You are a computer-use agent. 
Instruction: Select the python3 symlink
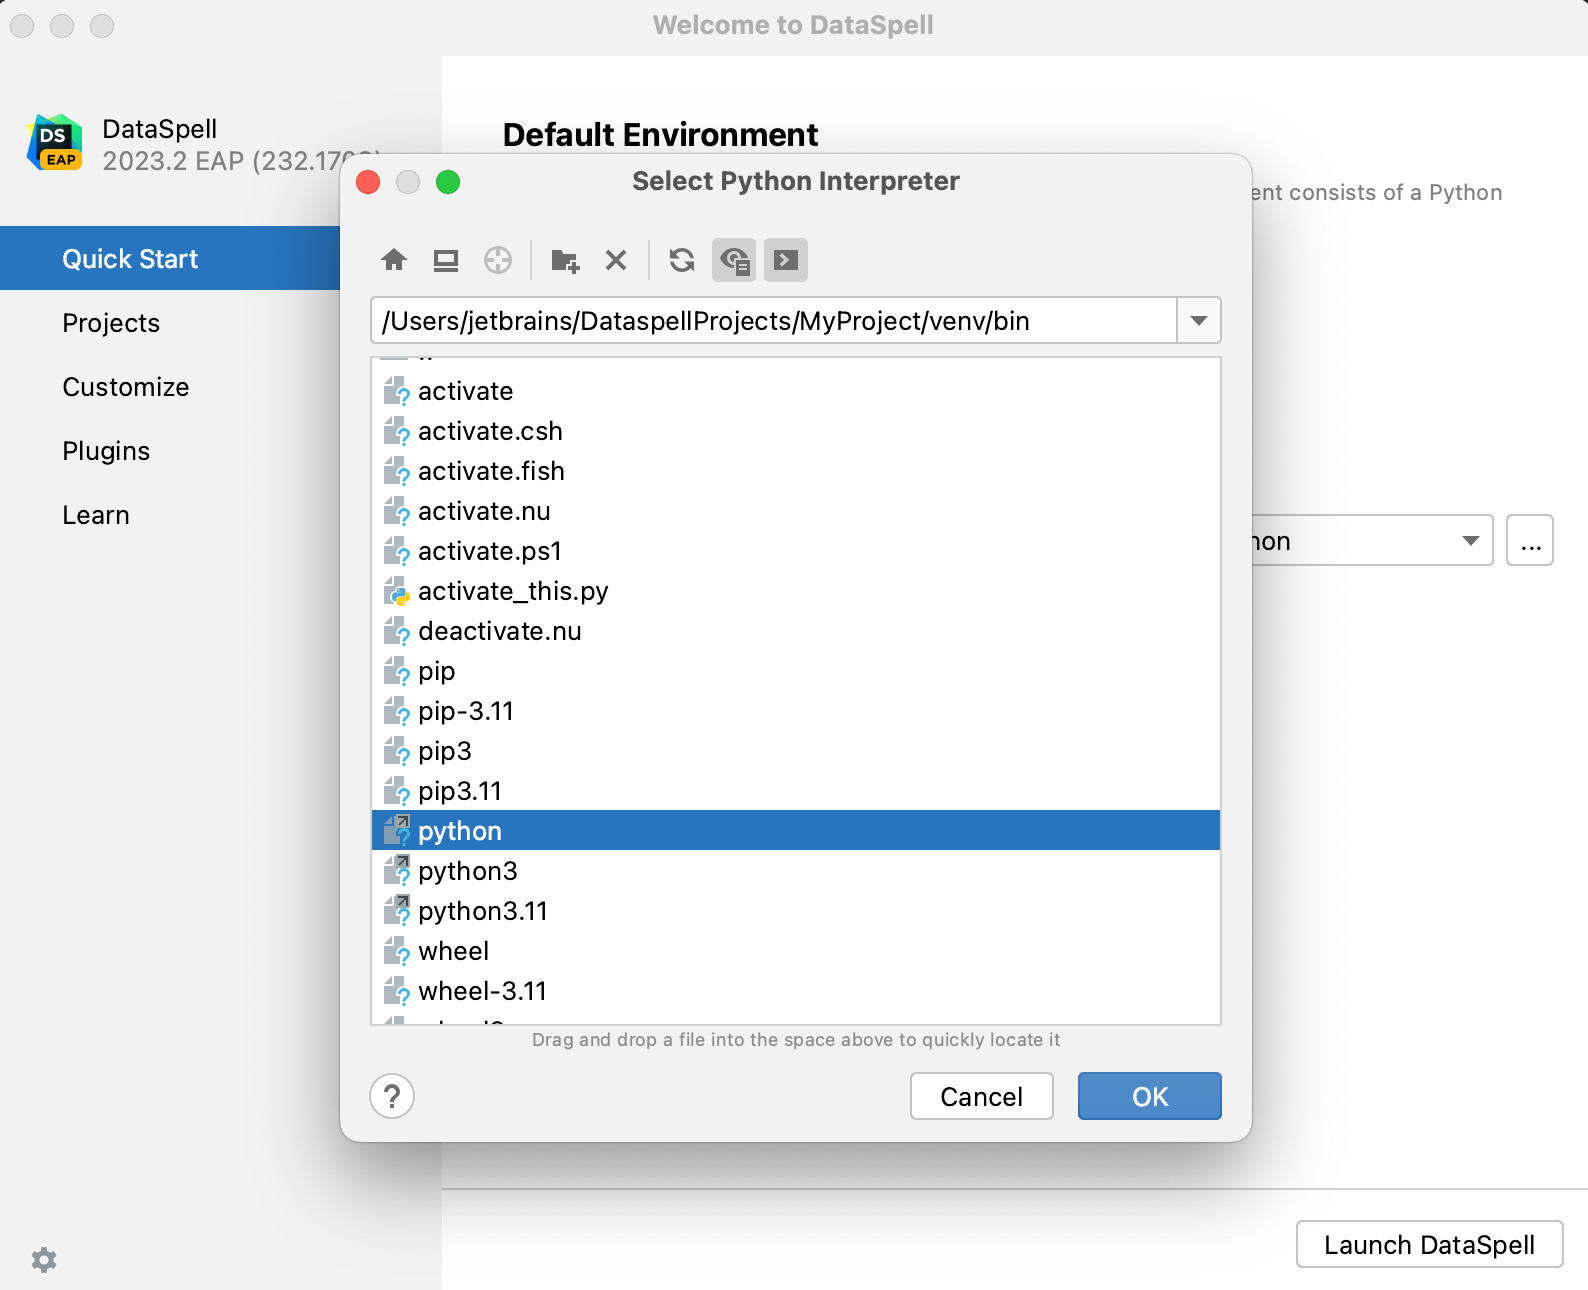click(796, 871)
